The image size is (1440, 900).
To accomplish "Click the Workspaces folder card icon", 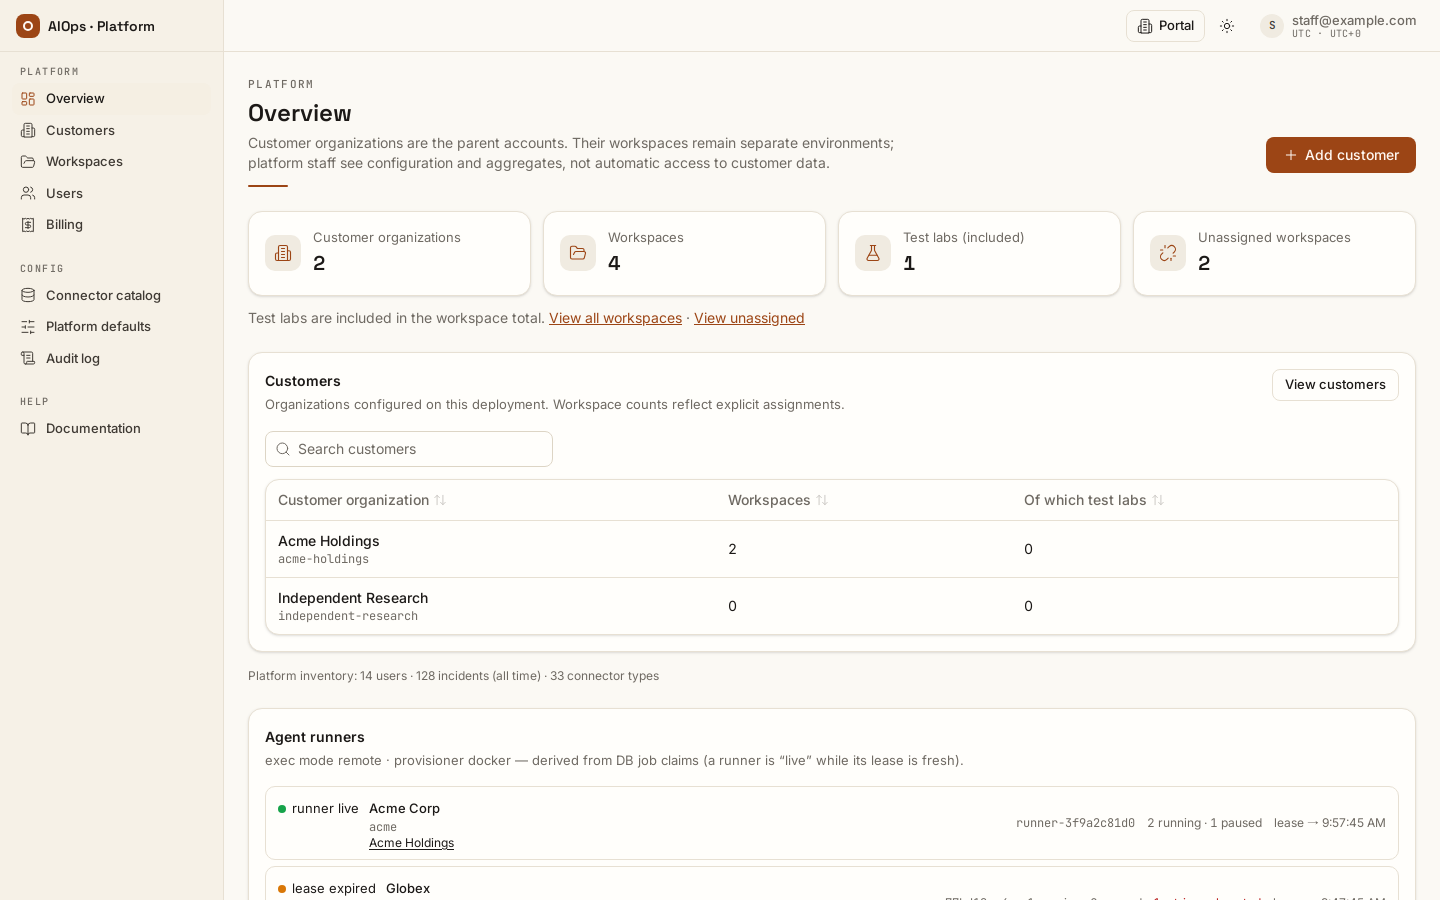I will pos(578,253).
